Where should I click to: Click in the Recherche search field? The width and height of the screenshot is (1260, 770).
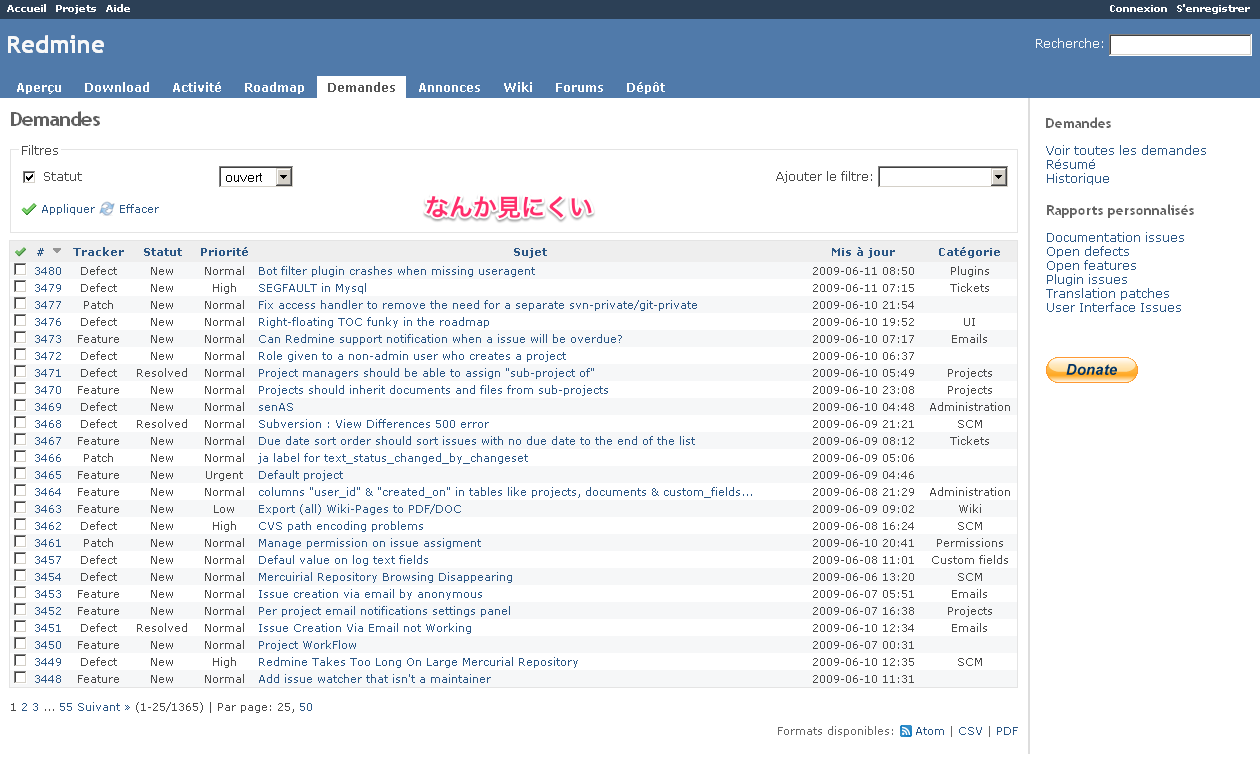point(1180,45)
